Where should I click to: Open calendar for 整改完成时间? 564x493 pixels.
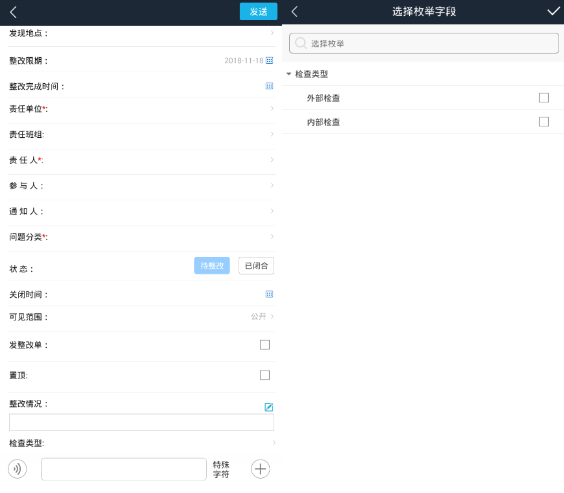click(269, 86)
